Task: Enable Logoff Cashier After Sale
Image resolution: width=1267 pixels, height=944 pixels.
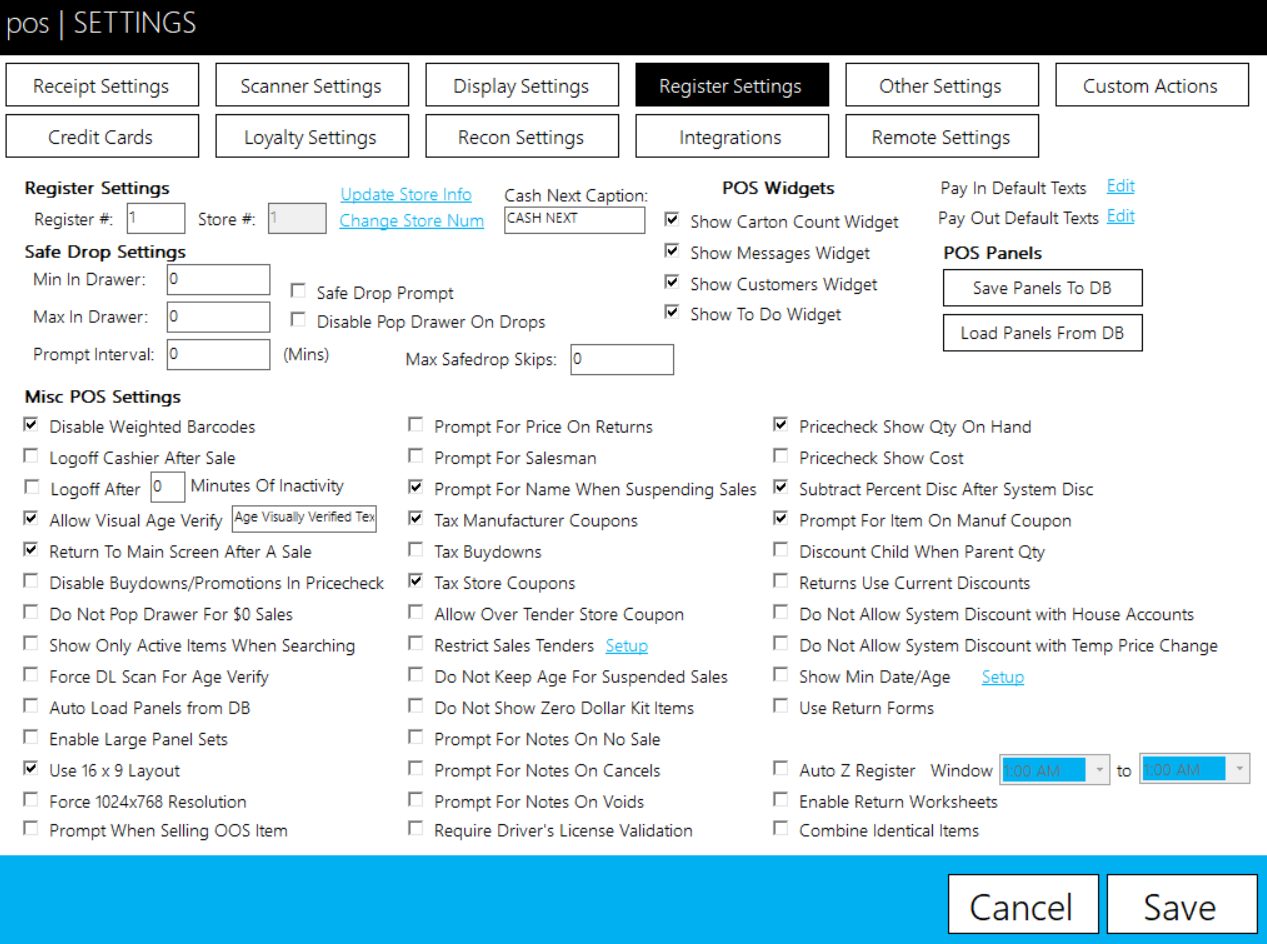Action: 31,457
